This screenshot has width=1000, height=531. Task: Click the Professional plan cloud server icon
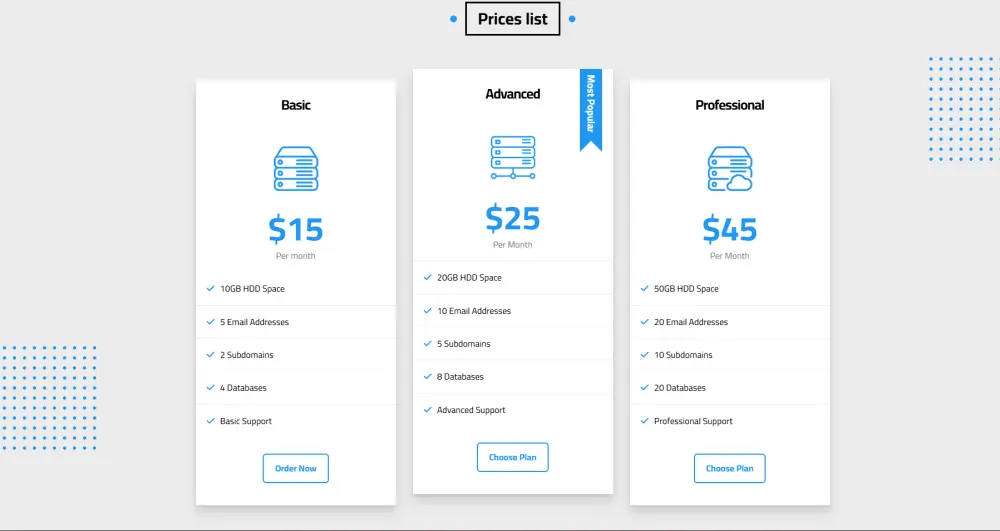(x=729, y=169)
